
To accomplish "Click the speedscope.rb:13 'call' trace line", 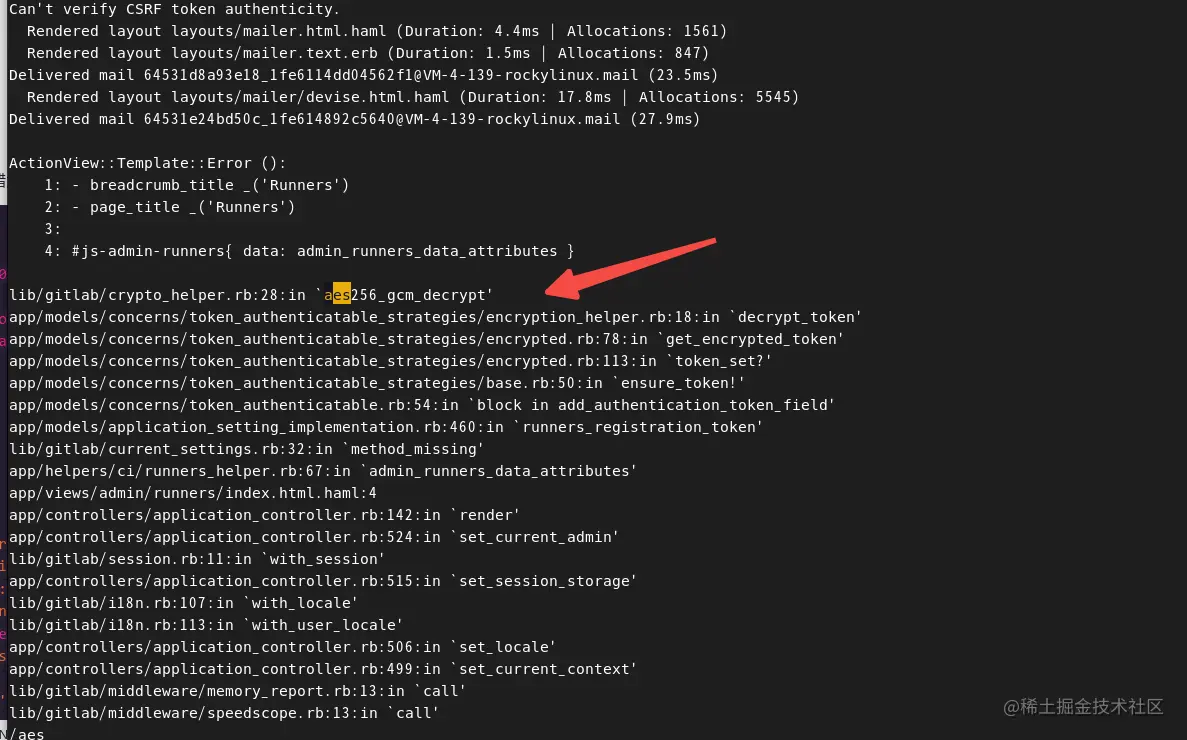I will tap(224, 712).
